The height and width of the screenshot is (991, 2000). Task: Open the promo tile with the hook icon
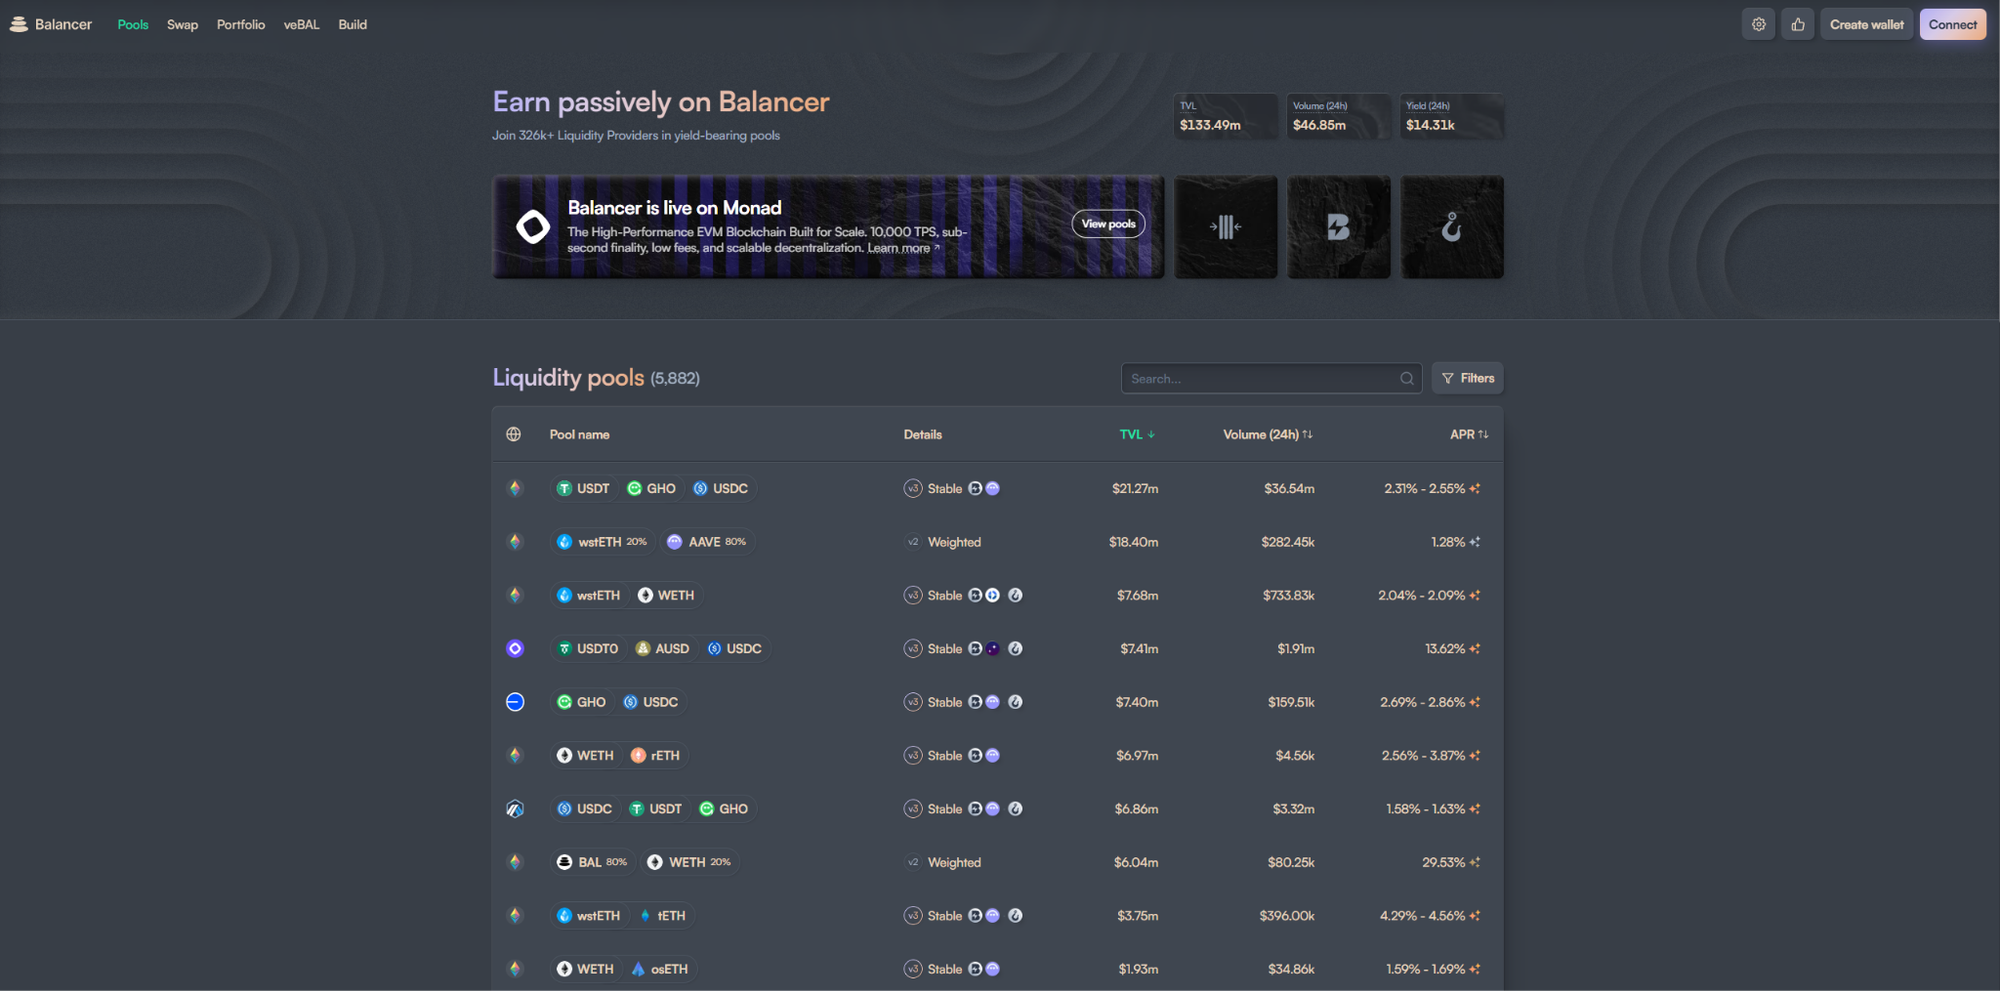pyautogui.click(x=1452, y=227)
